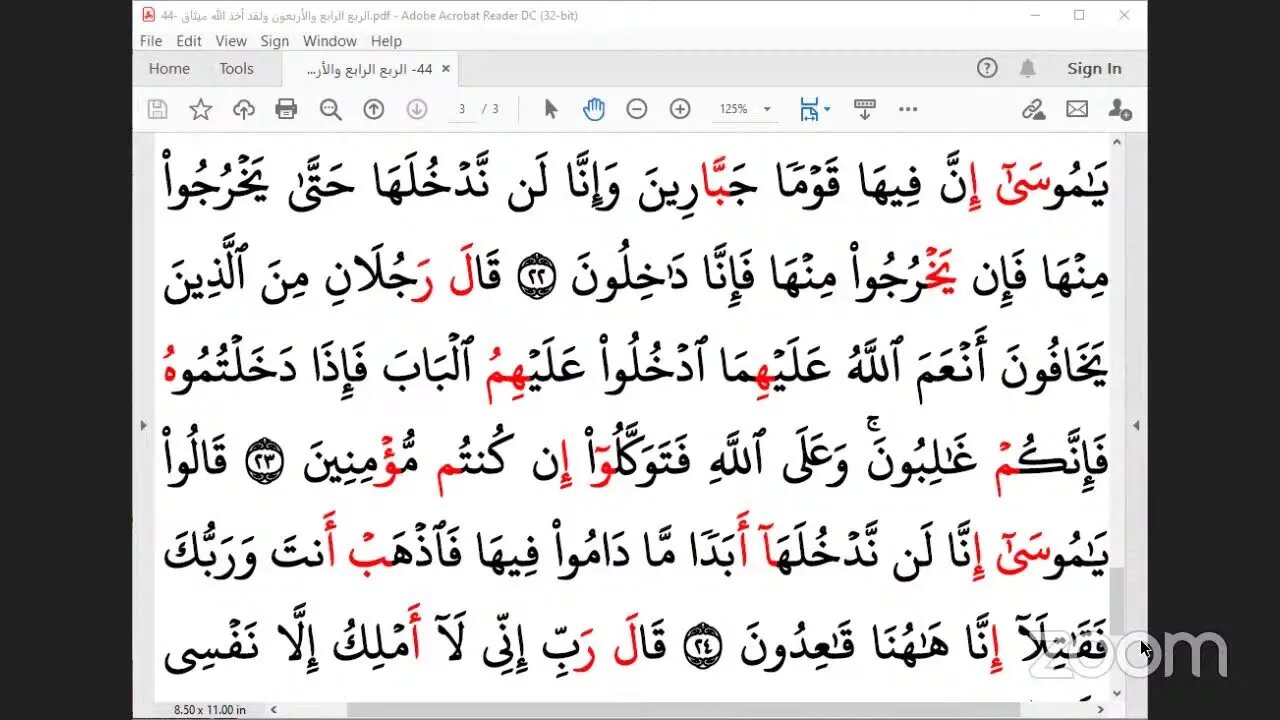The image size is (1280, 720).
Task: Click the verse 23 marker
Action: [265, 461]
